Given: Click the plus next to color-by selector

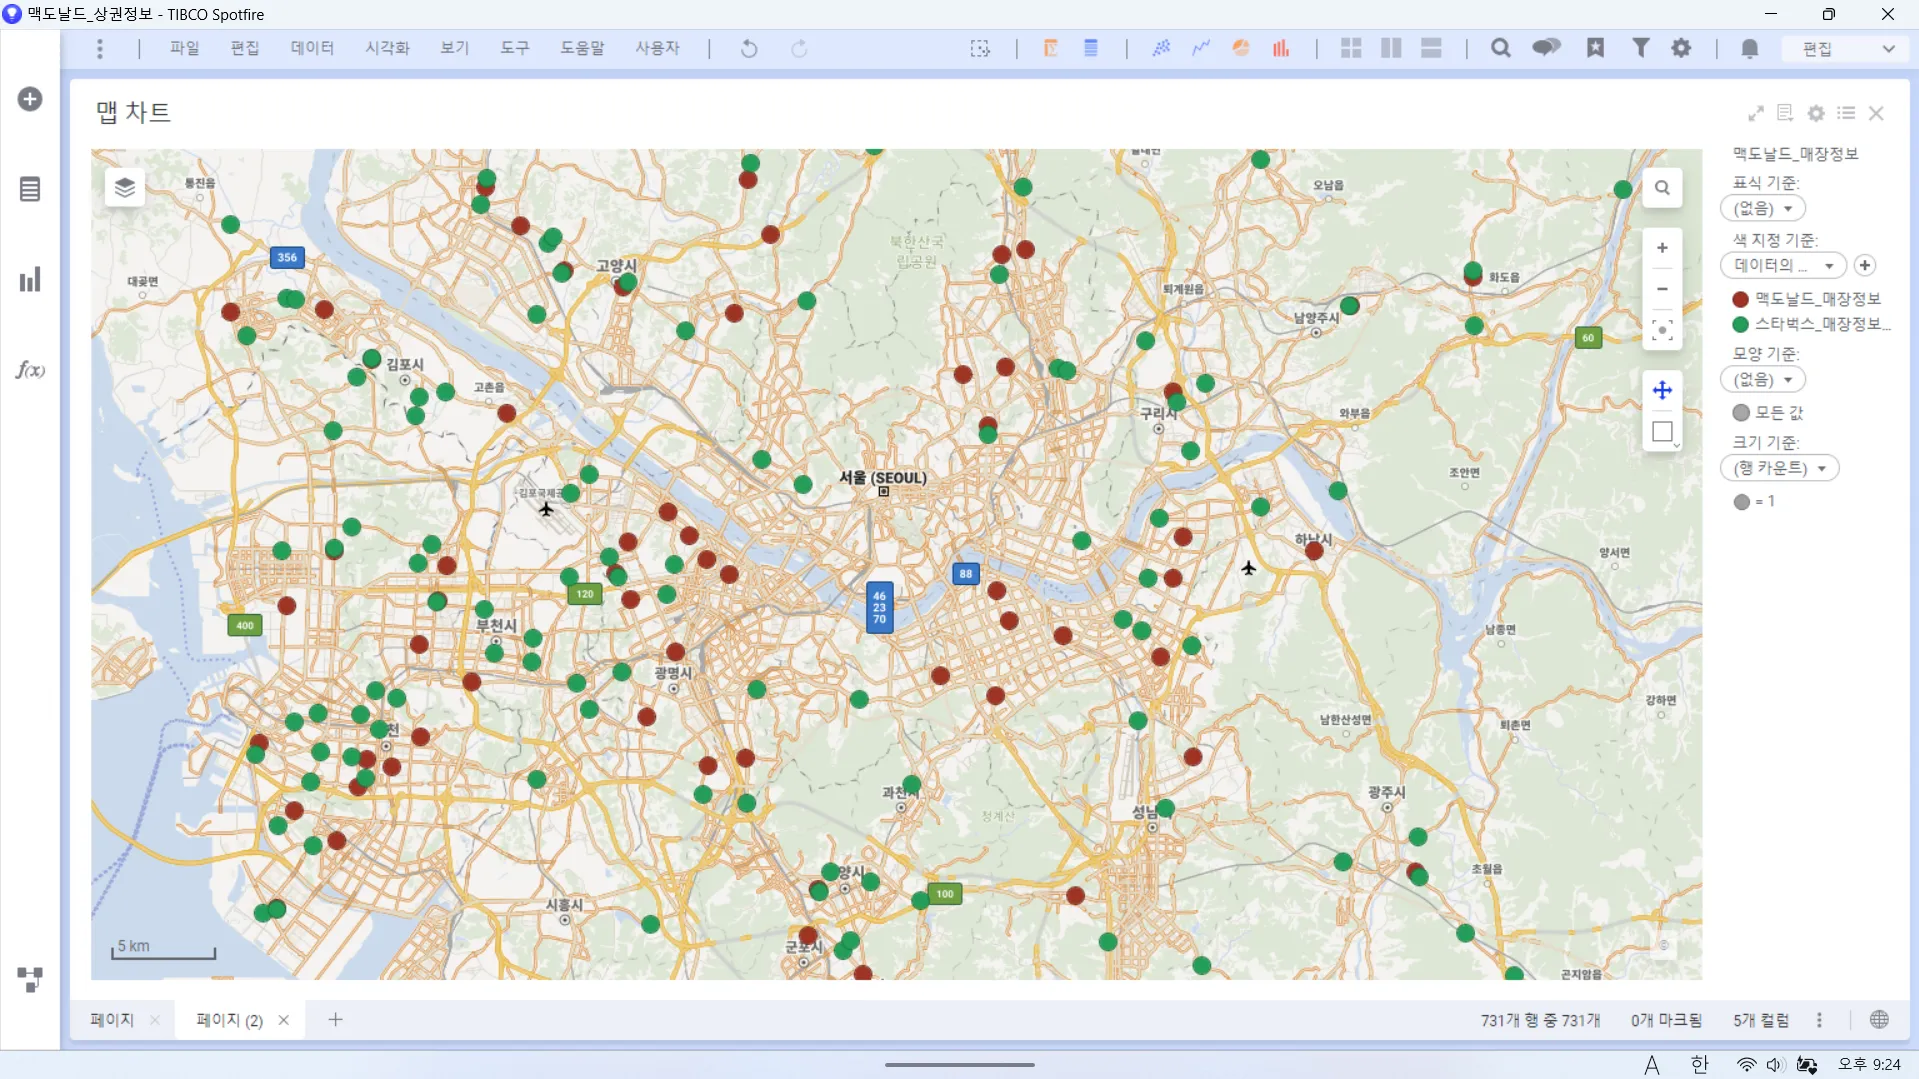Looking at the screenshot, I should (1864, 266).
